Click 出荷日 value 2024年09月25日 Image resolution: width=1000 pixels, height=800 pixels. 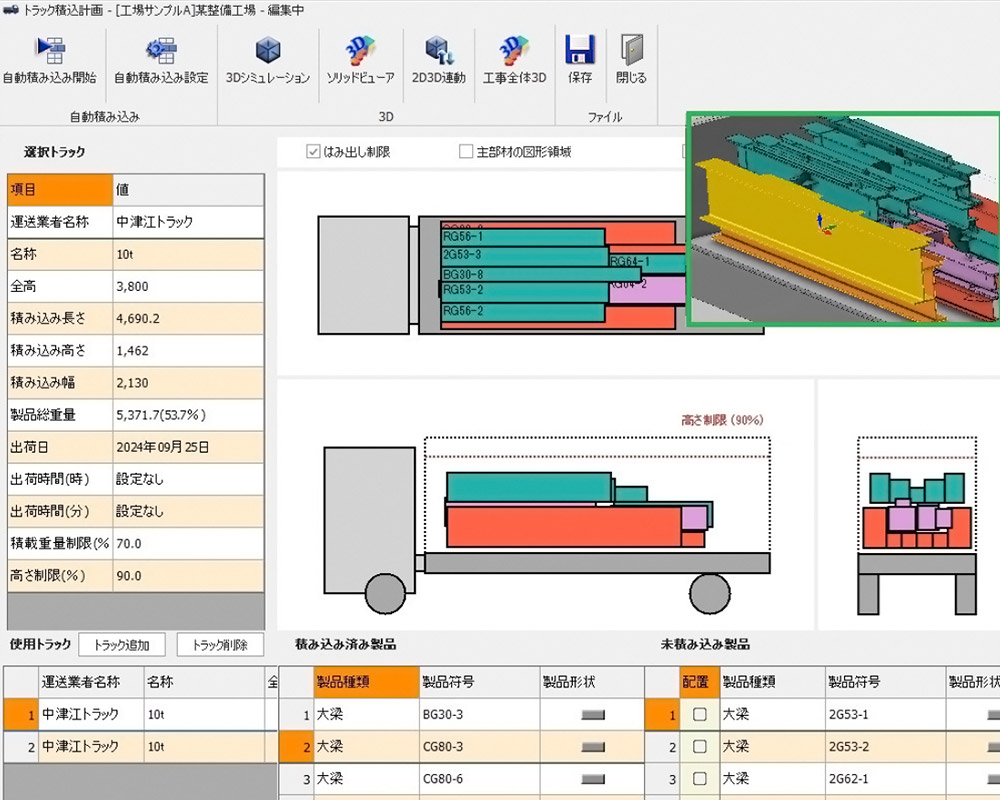click(x=188, y=447)
